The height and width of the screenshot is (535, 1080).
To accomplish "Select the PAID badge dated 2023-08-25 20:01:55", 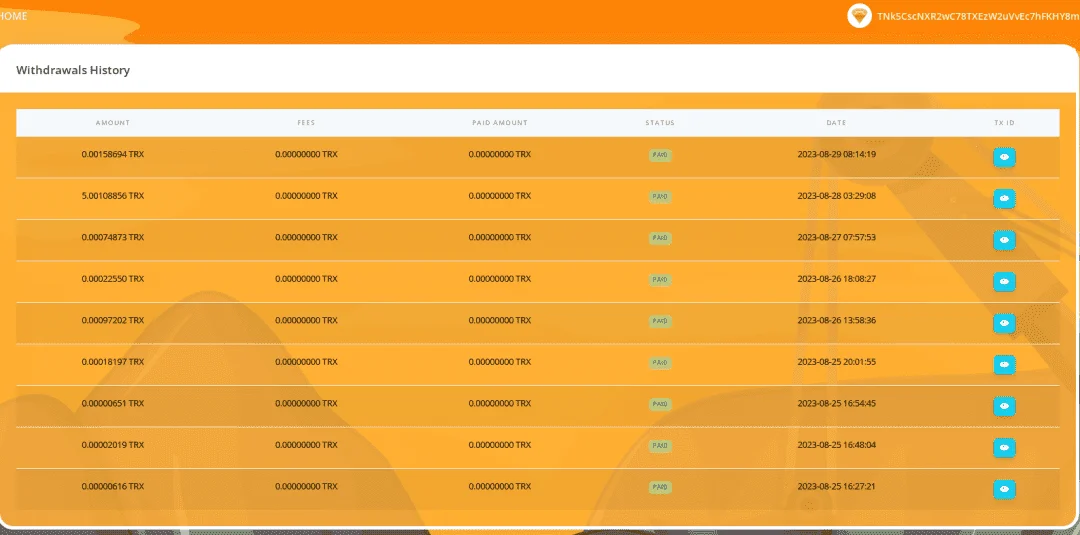I will pyautogui.click(x=660, y=363).
